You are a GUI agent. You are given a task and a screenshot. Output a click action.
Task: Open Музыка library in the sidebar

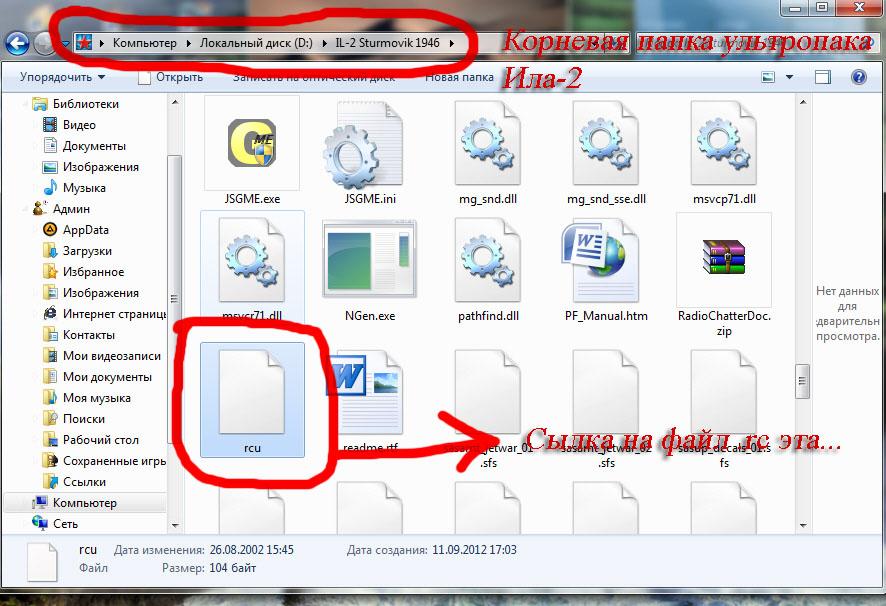[x=75, y=188]
